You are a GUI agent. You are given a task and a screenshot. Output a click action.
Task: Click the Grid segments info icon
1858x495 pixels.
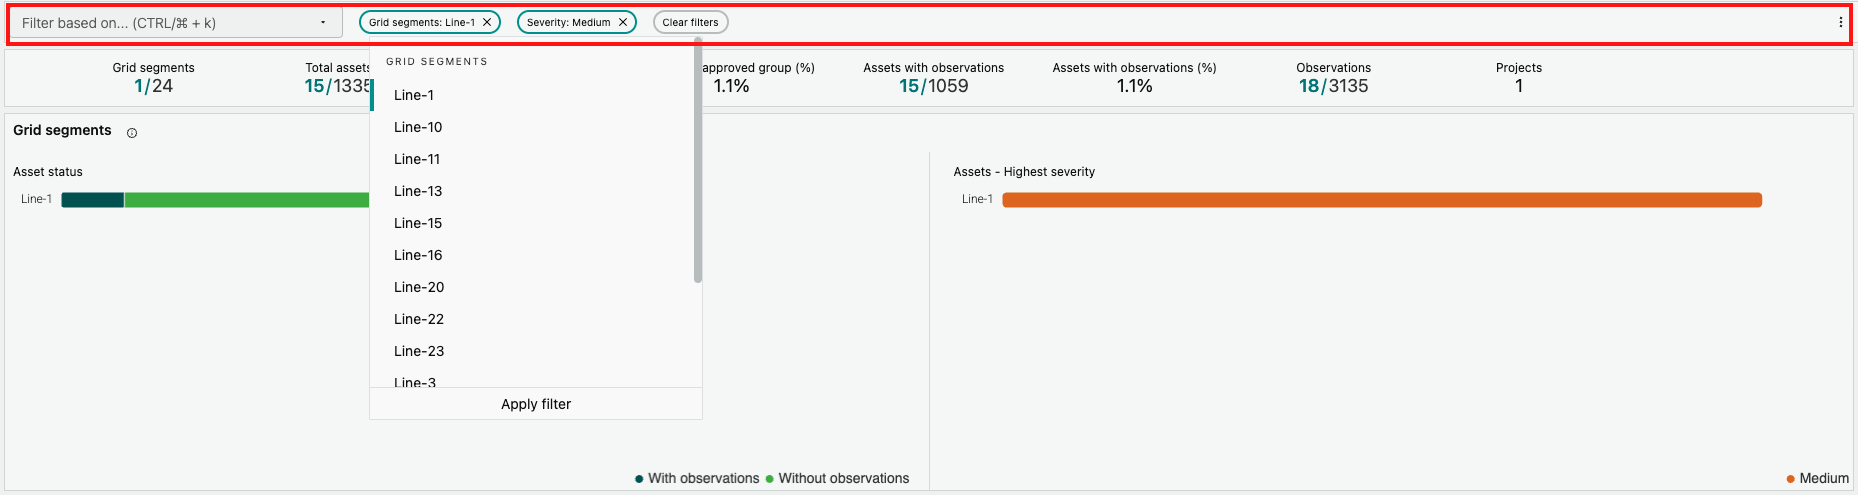click(x=132, y=133)
